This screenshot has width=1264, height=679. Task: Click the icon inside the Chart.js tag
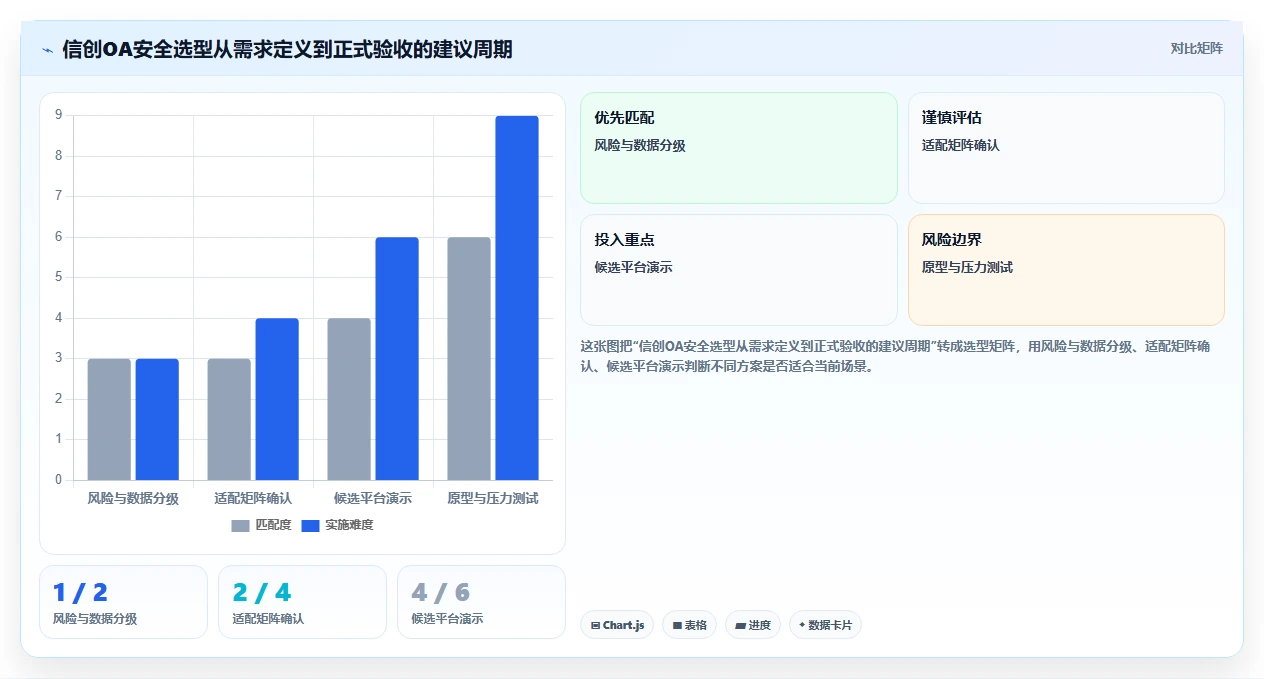coord(595,625)
